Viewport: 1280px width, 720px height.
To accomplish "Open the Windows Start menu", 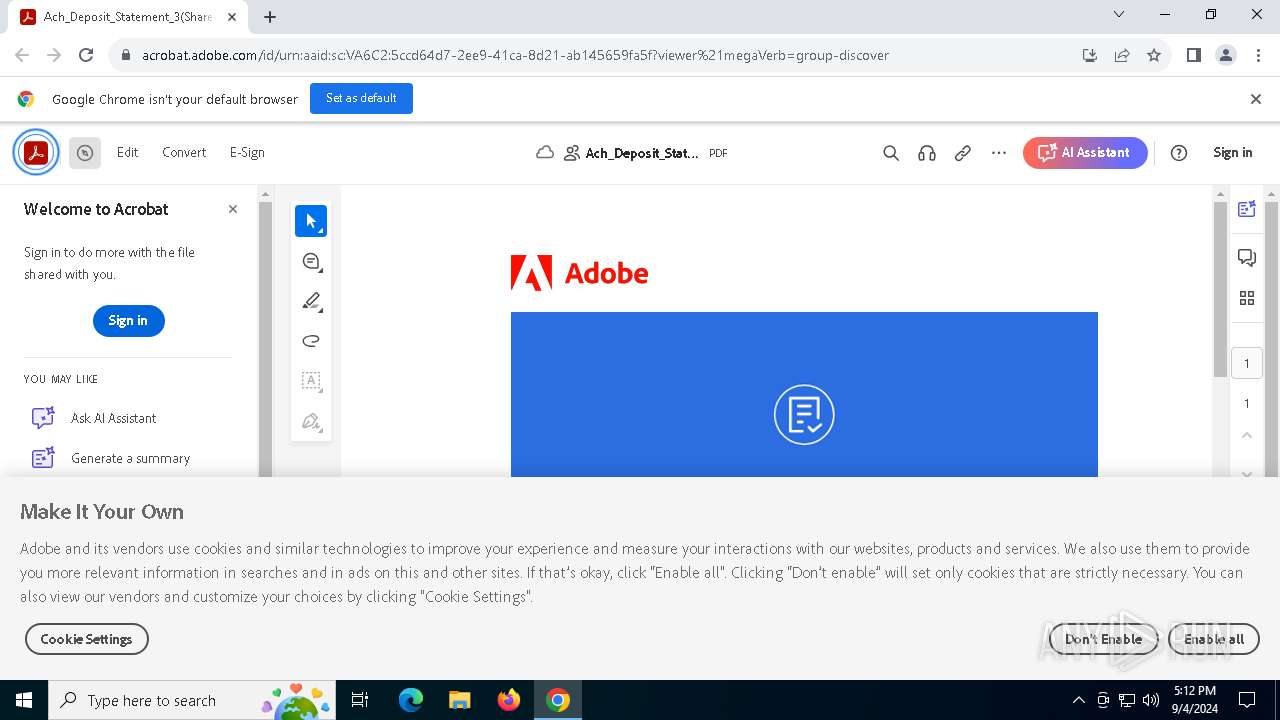I will (24, 700).
